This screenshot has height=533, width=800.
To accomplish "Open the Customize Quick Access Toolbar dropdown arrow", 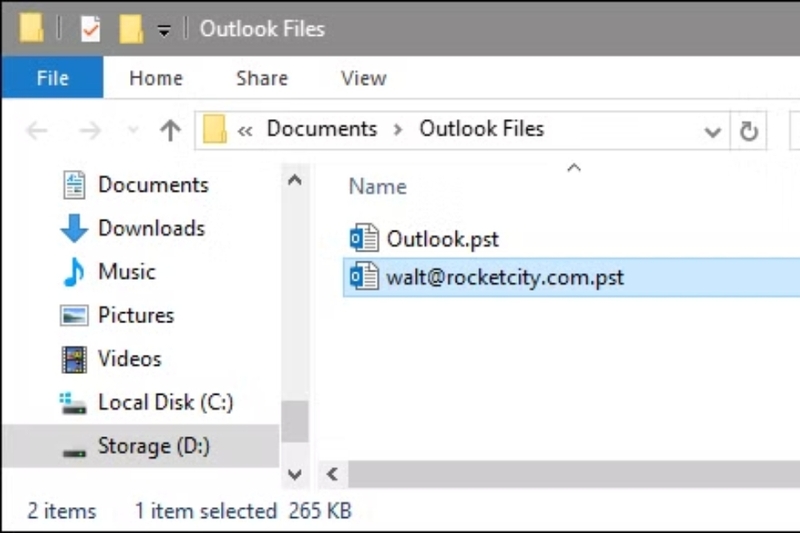I will click(164, 30).
